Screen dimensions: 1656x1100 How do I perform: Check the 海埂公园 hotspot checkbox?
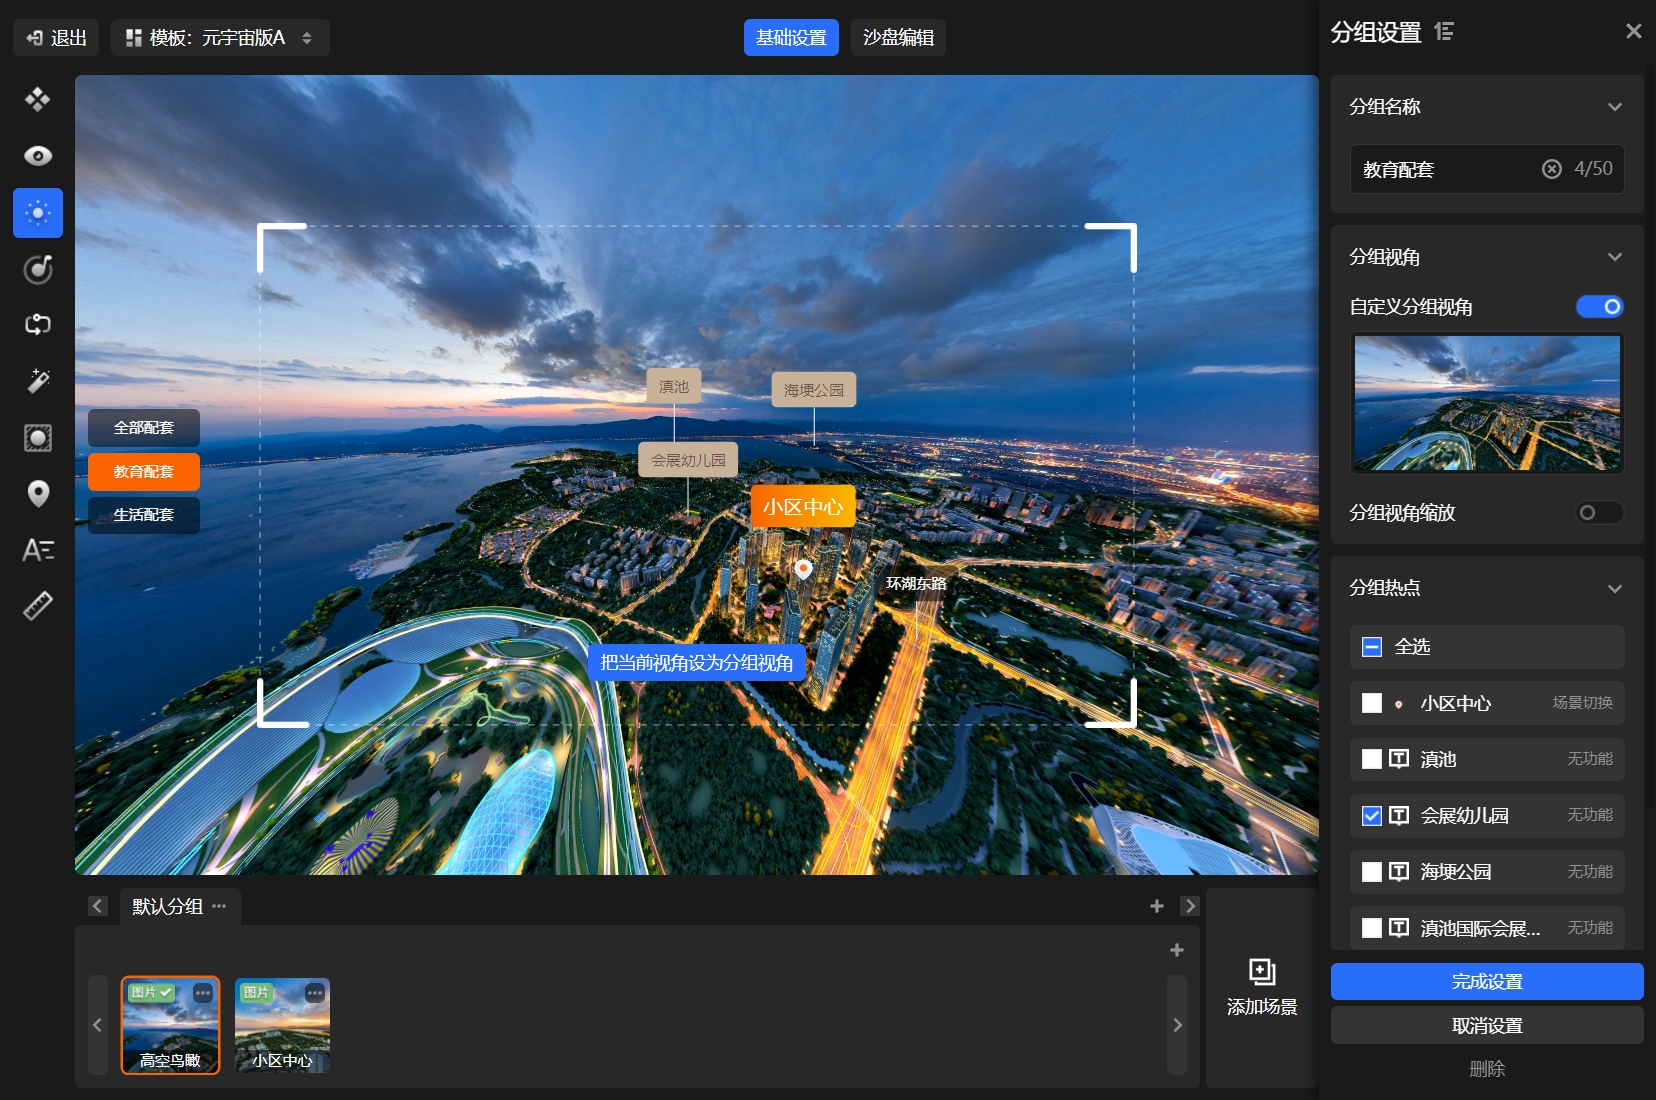[x=1372, y=872]
